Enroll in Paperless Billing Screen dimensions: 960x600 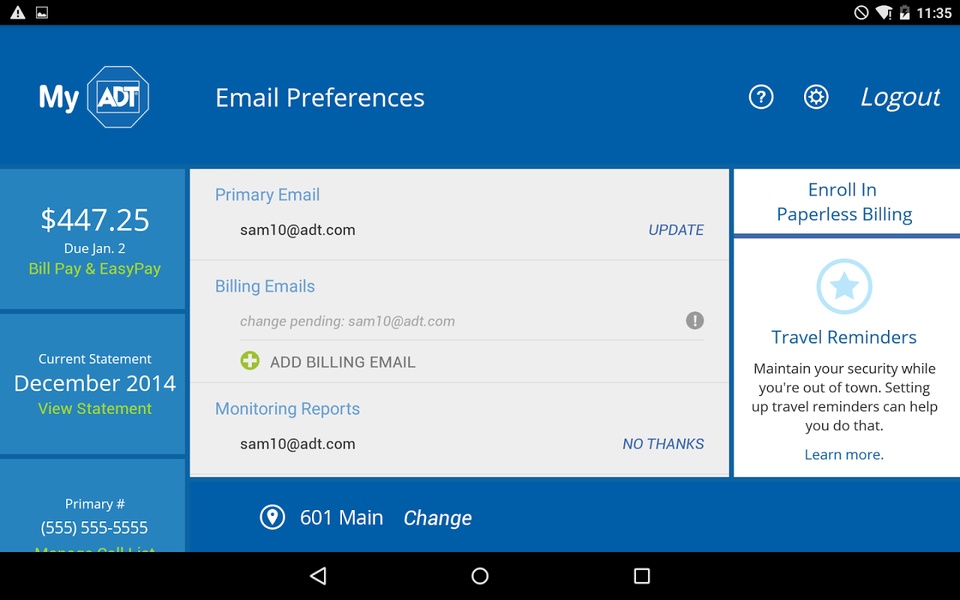click(x=844, y=202)
